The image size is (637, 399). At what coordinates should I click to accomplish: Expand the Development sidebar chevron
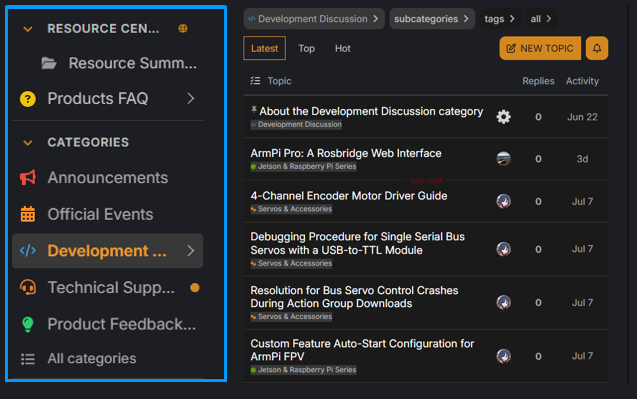[191, 251]
